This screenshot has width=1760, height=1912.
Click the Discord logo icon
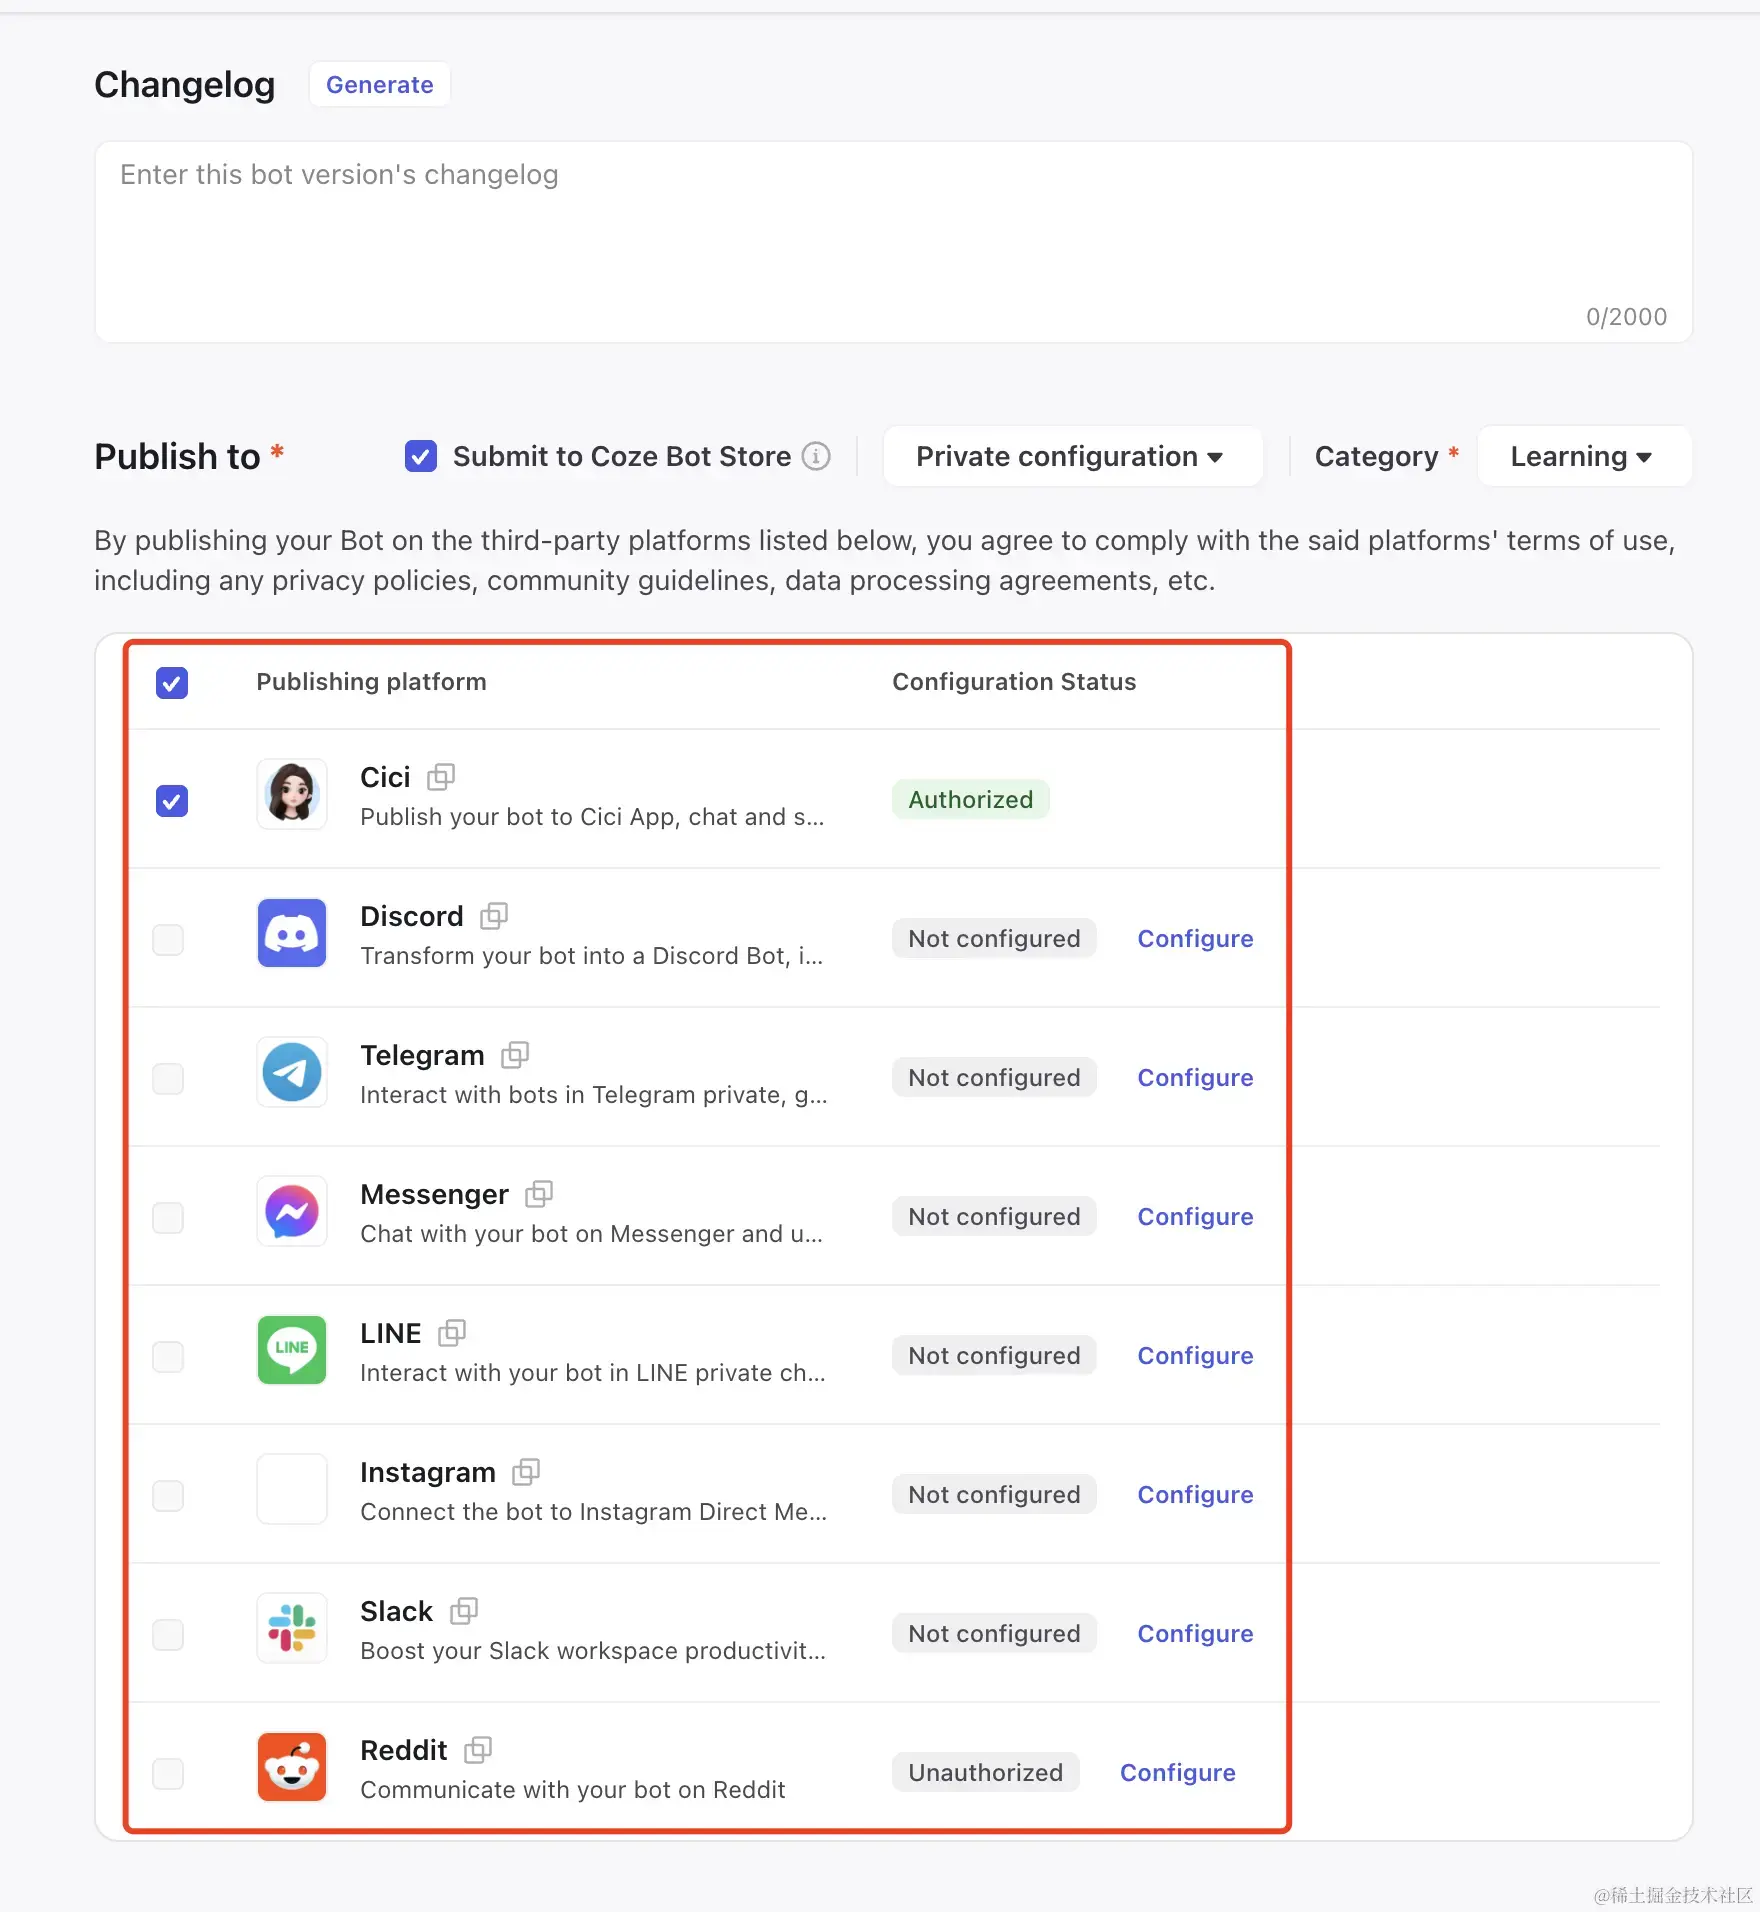[x=292, y=933]
